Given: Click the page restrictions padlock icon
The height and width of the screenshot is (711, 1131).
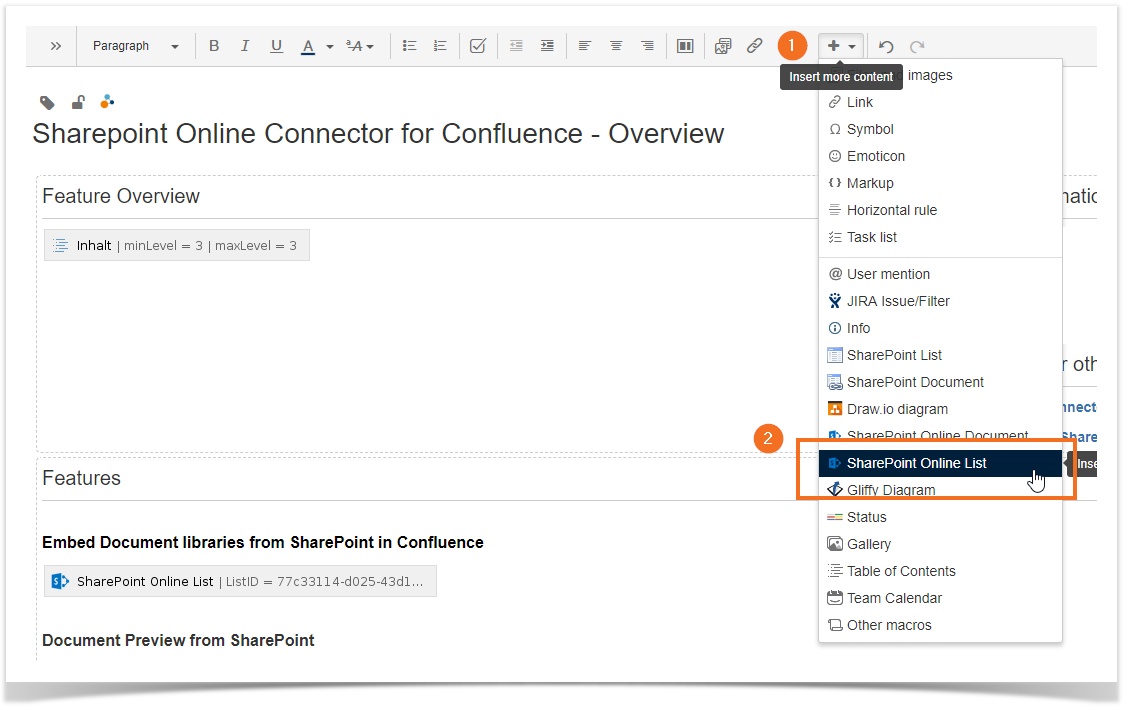Looking at the screenshot, I should [78, 102].
